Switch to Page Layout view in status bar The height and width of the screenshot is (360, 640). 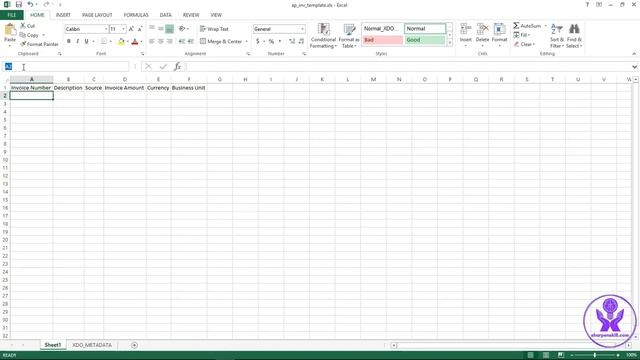(546, 355)
